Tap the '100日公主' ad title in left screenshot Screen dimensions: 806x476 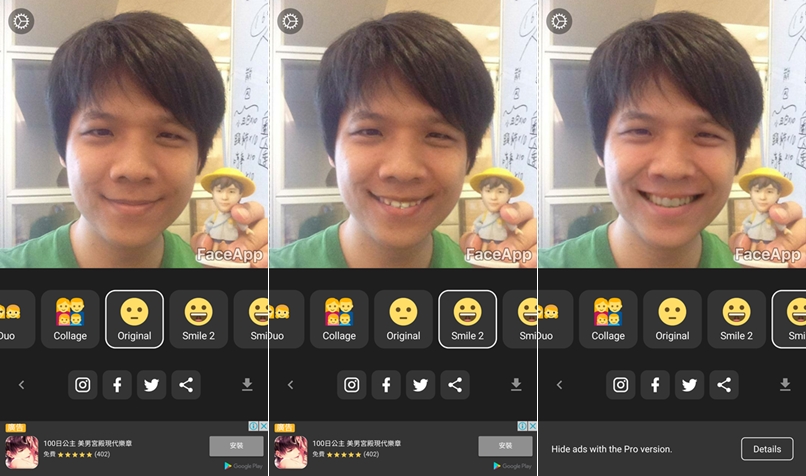tap(87, 443)
